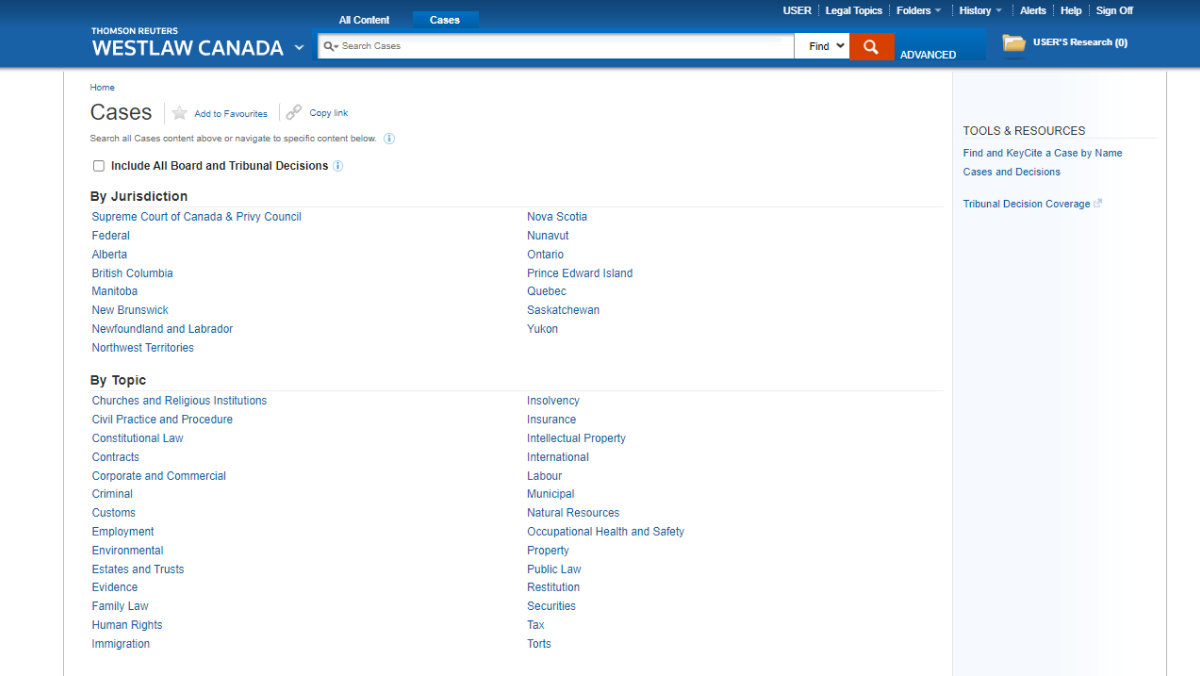
Task: Add Cases page to Favourites via star icon
Action: [179, 113]
